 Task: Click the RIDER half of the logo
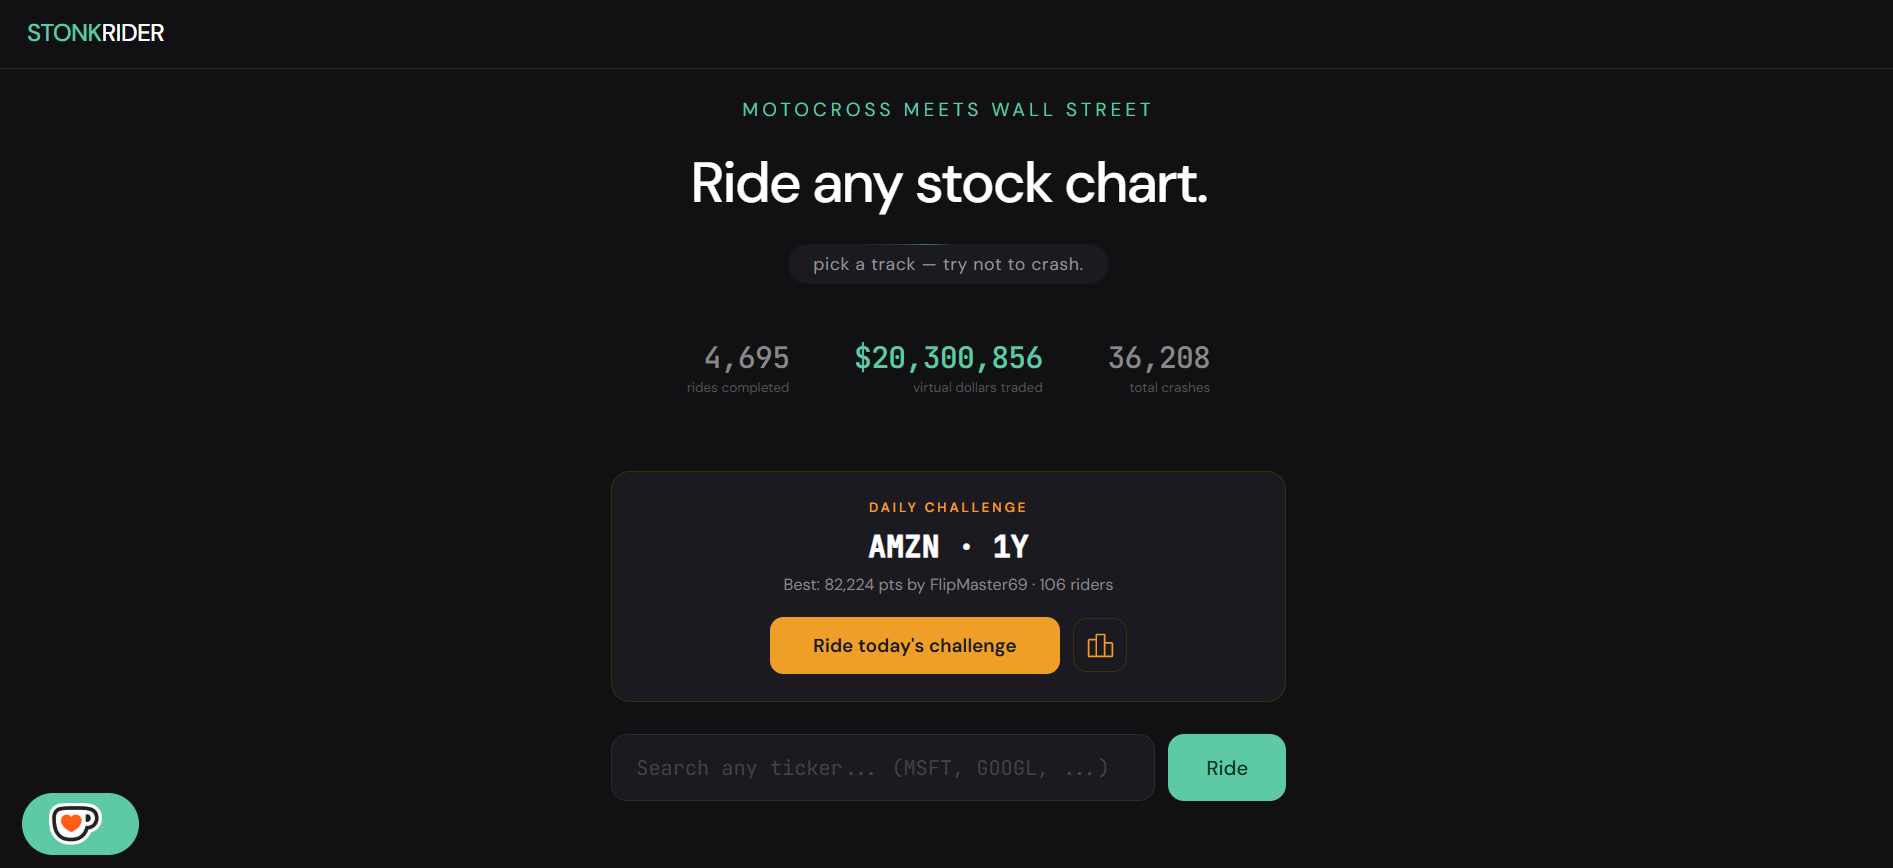click(x=133, y=33)
